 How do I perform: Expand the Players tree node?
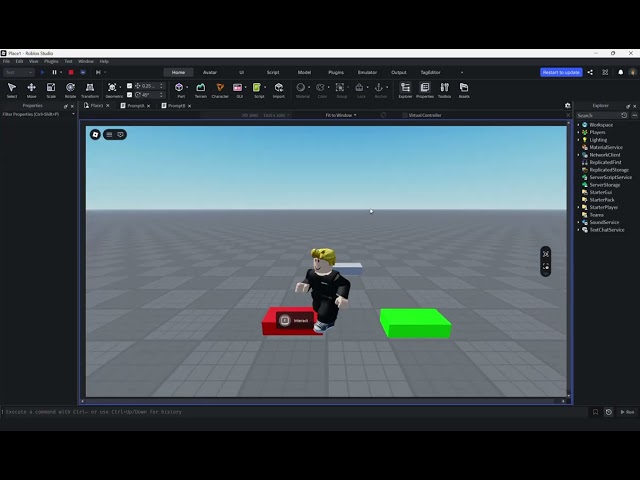[x=578, y=132]
